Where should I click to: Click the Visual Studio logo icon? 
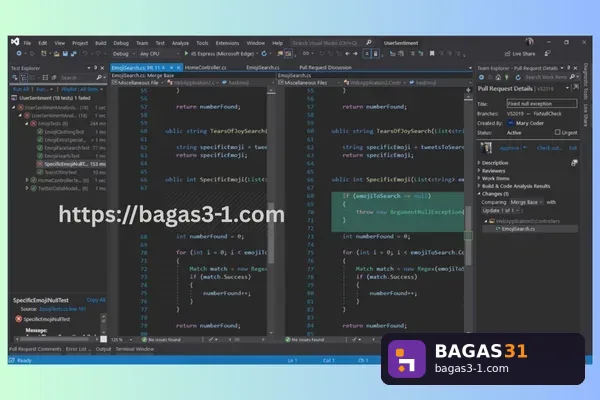click(x=15, y=42)
